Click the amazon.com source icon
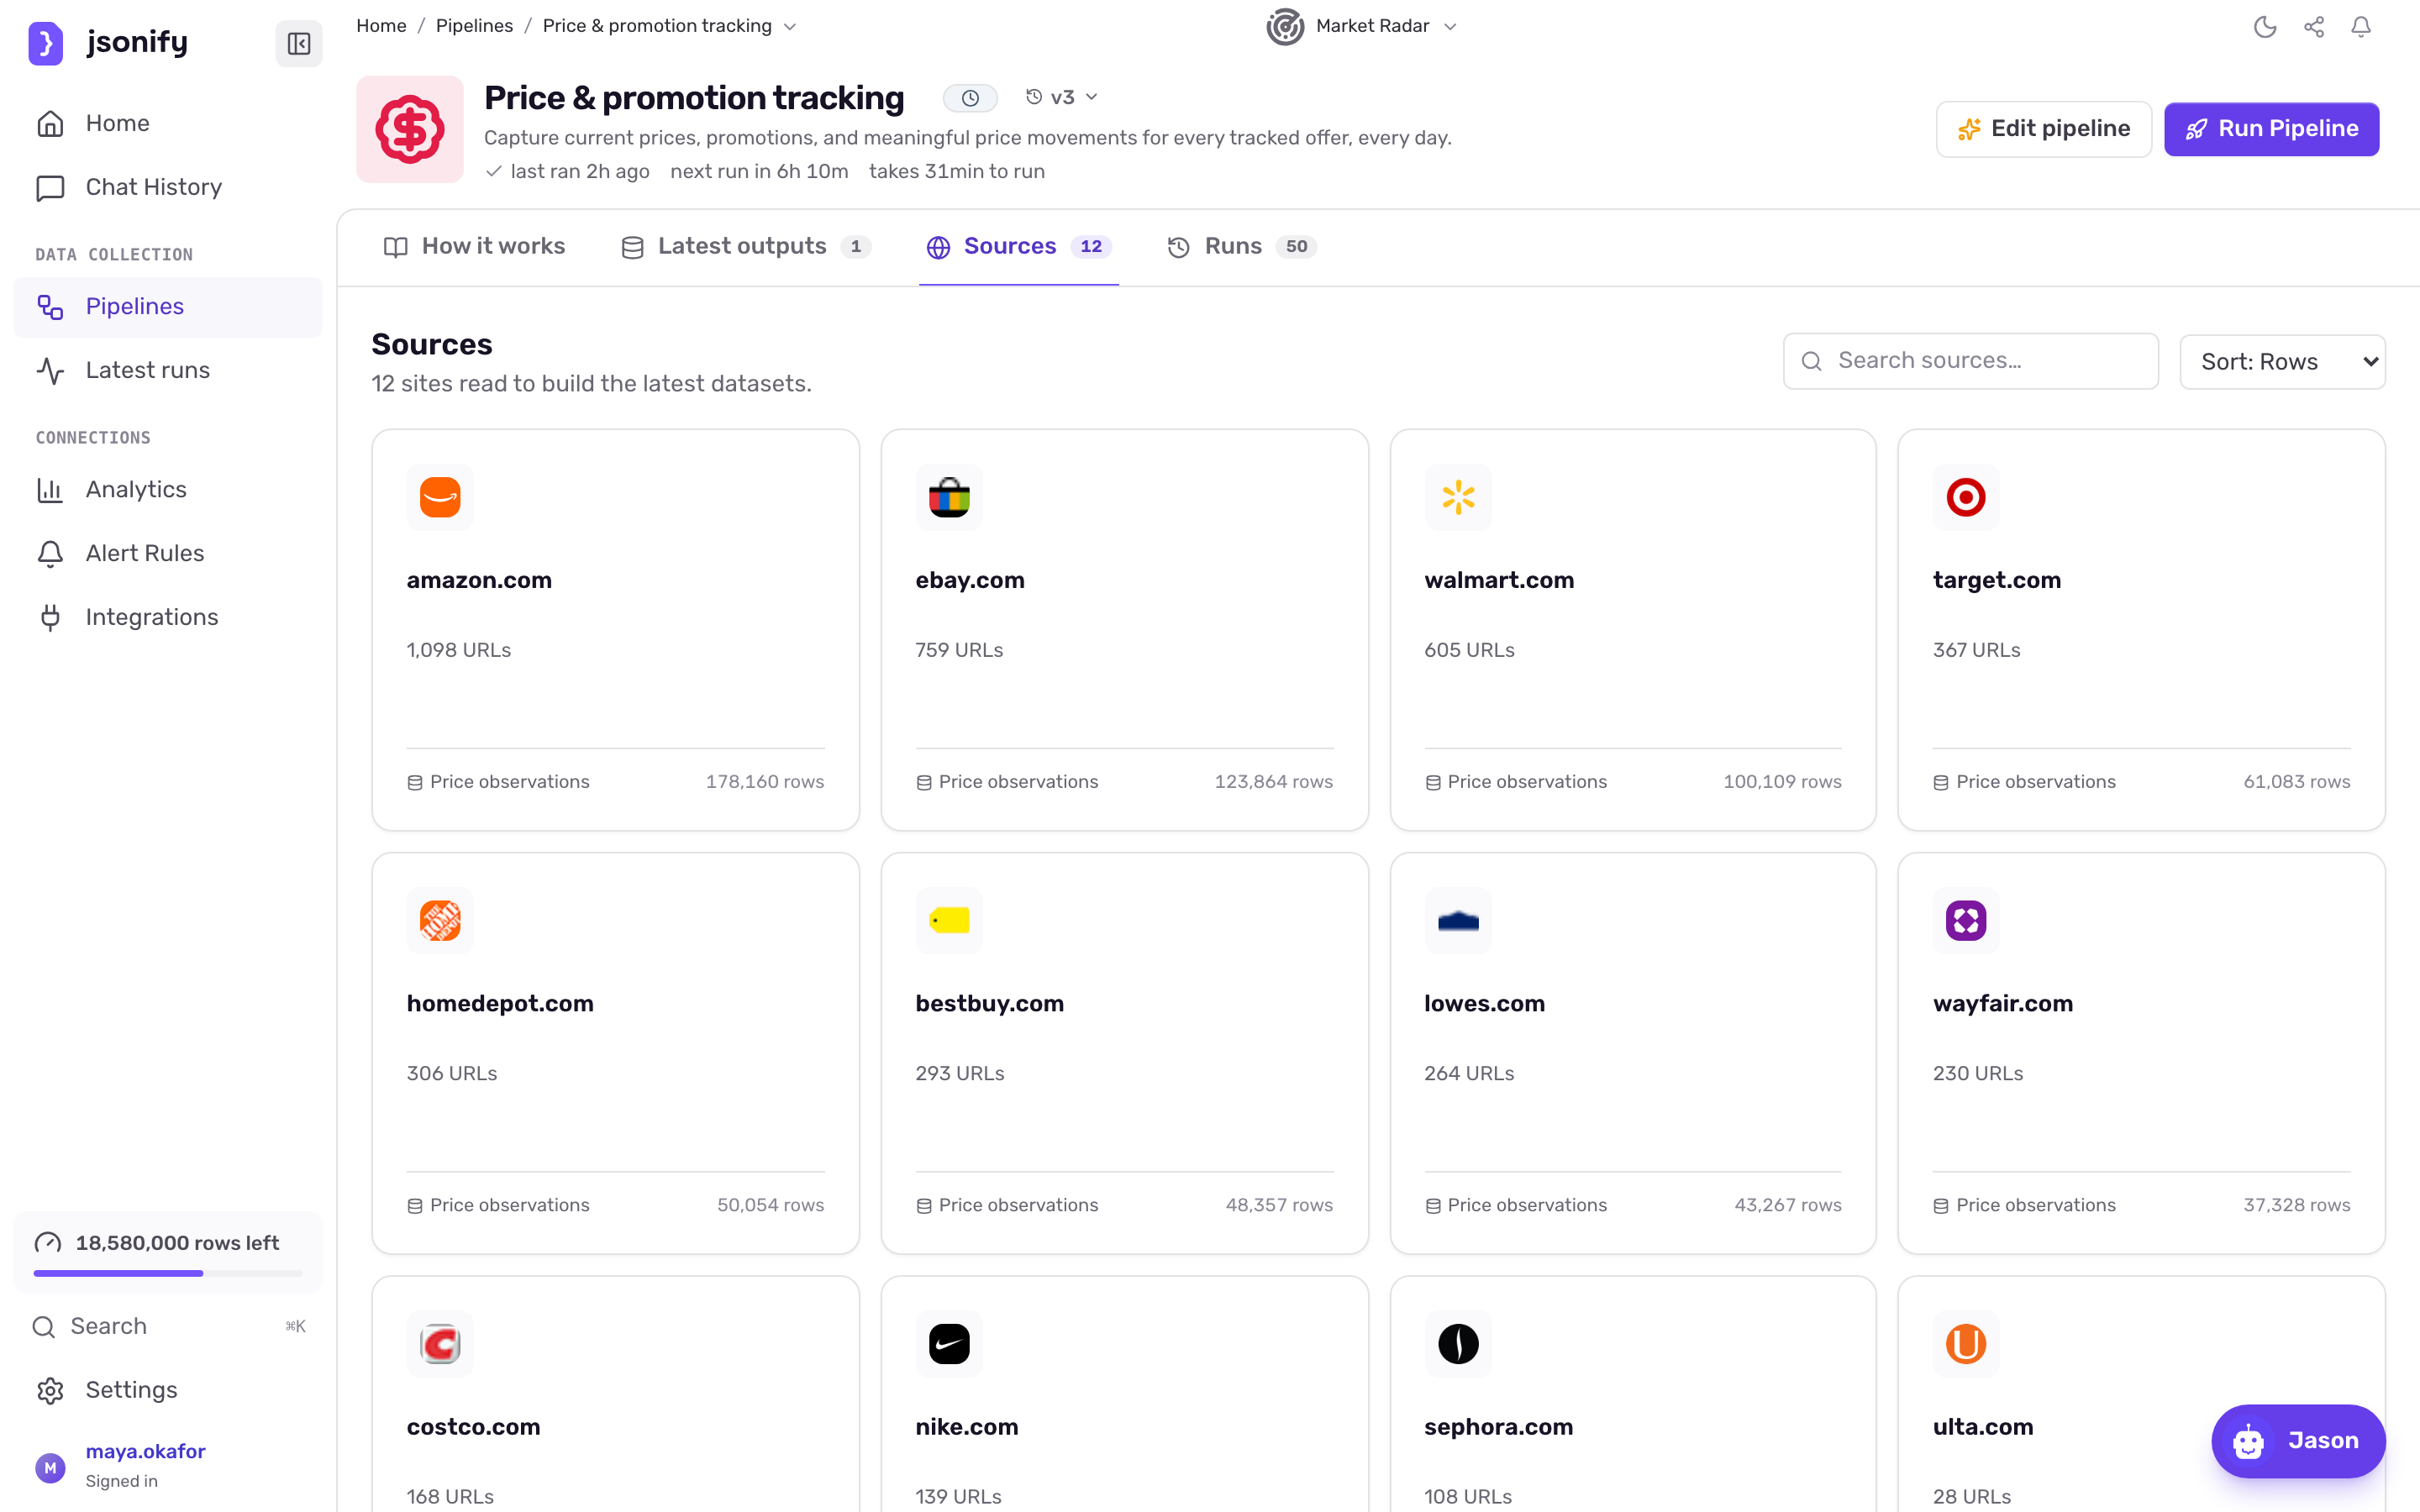The width and height of the screenshot is (2420, 1512). pyautogui.click(x=440, y=497)
